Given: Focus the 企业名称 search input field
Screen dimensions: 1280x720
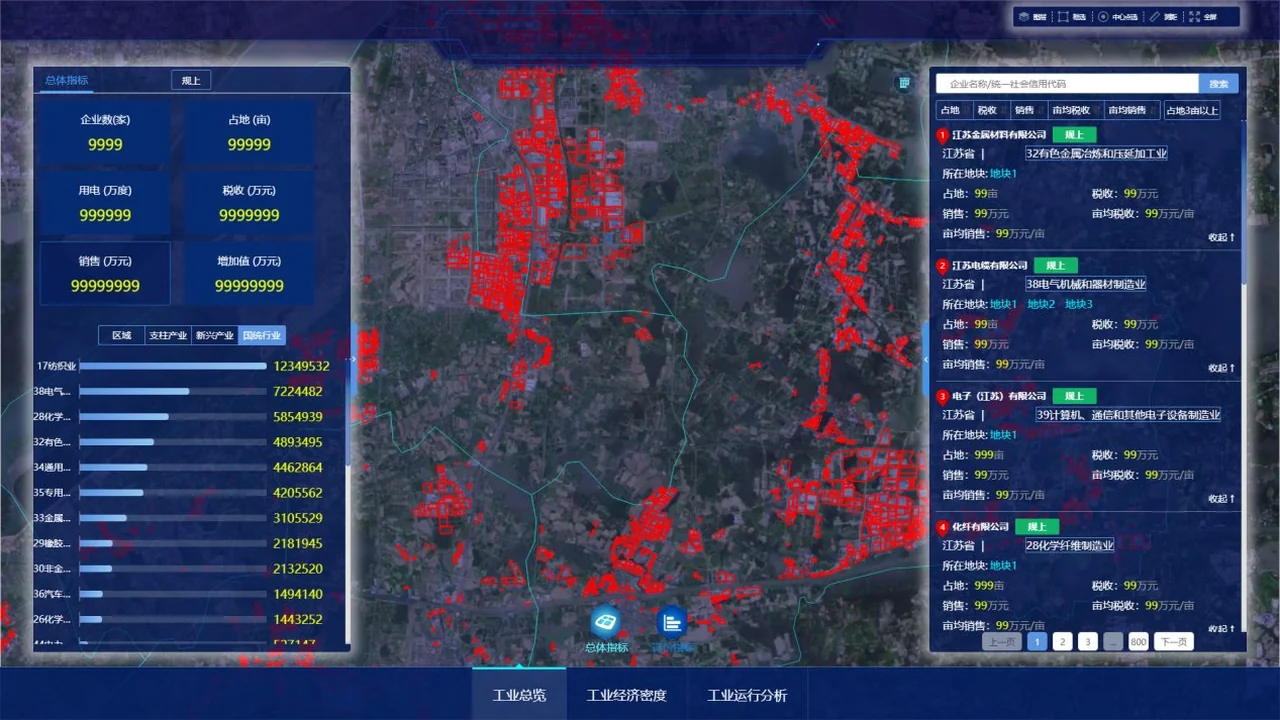Looking at the screenshot, I should pyautogui.click(x=1067, y=84).
